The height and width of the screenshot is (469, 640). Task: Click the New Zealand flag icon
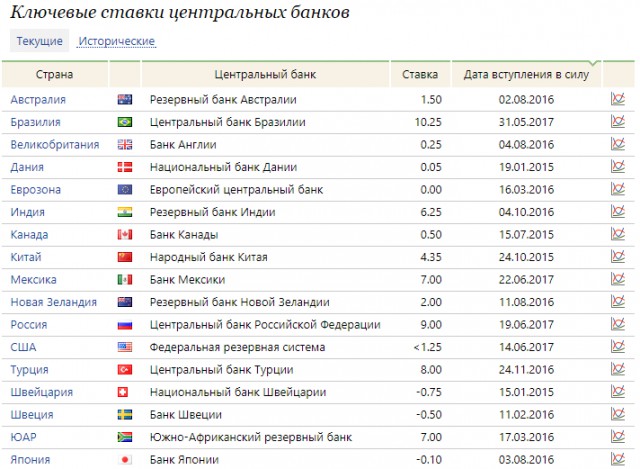(125, 302)
